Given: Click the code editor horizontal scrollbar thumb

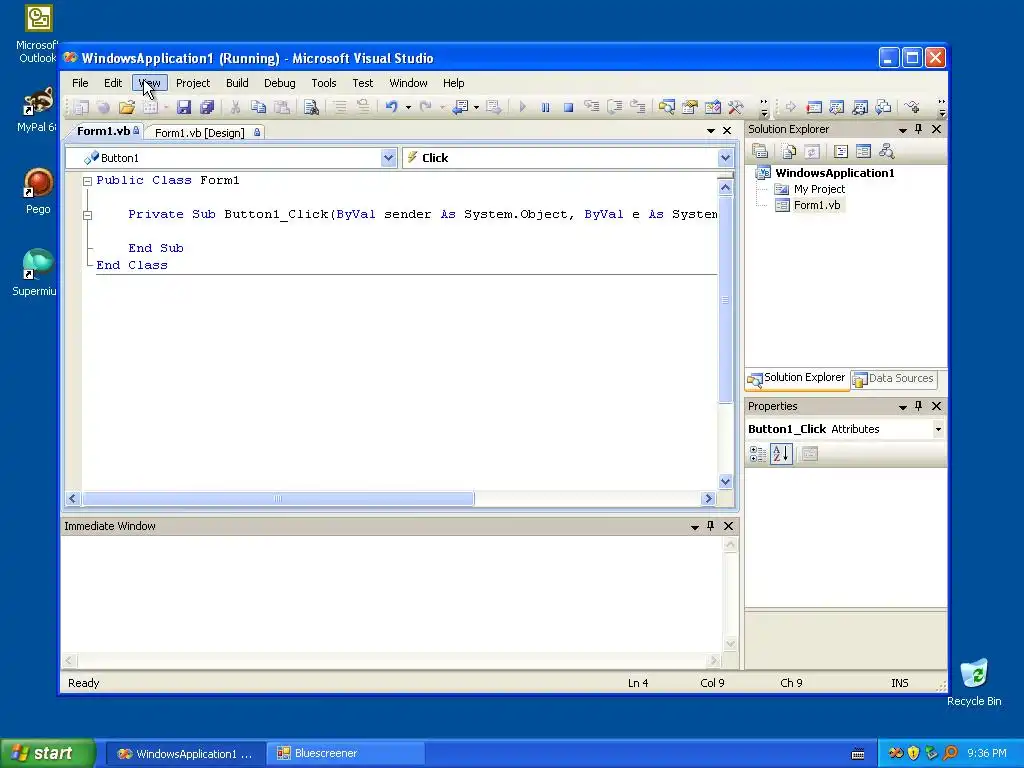Looking at the screenshot, I should tap(278, 498).
